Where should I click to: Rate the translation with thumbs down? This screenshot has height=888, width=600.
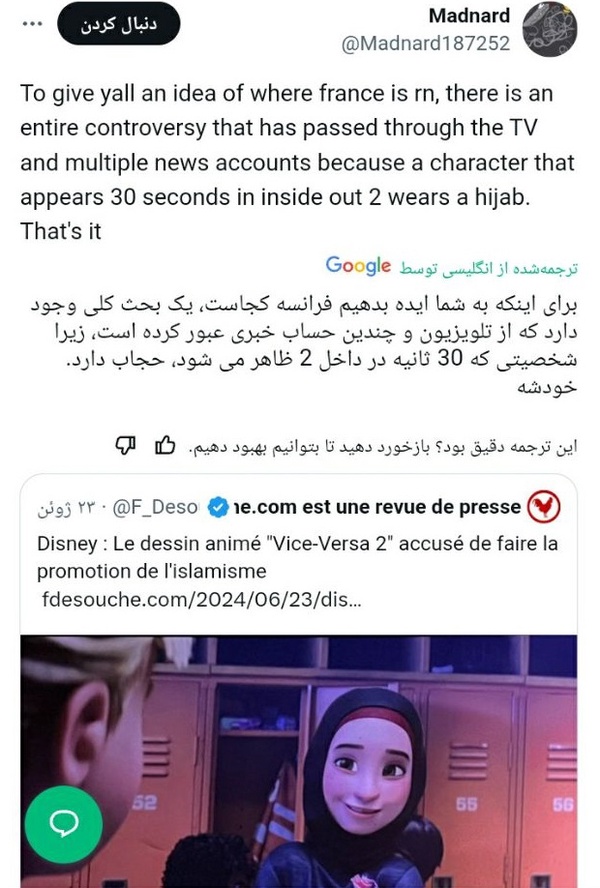point(126,446)
